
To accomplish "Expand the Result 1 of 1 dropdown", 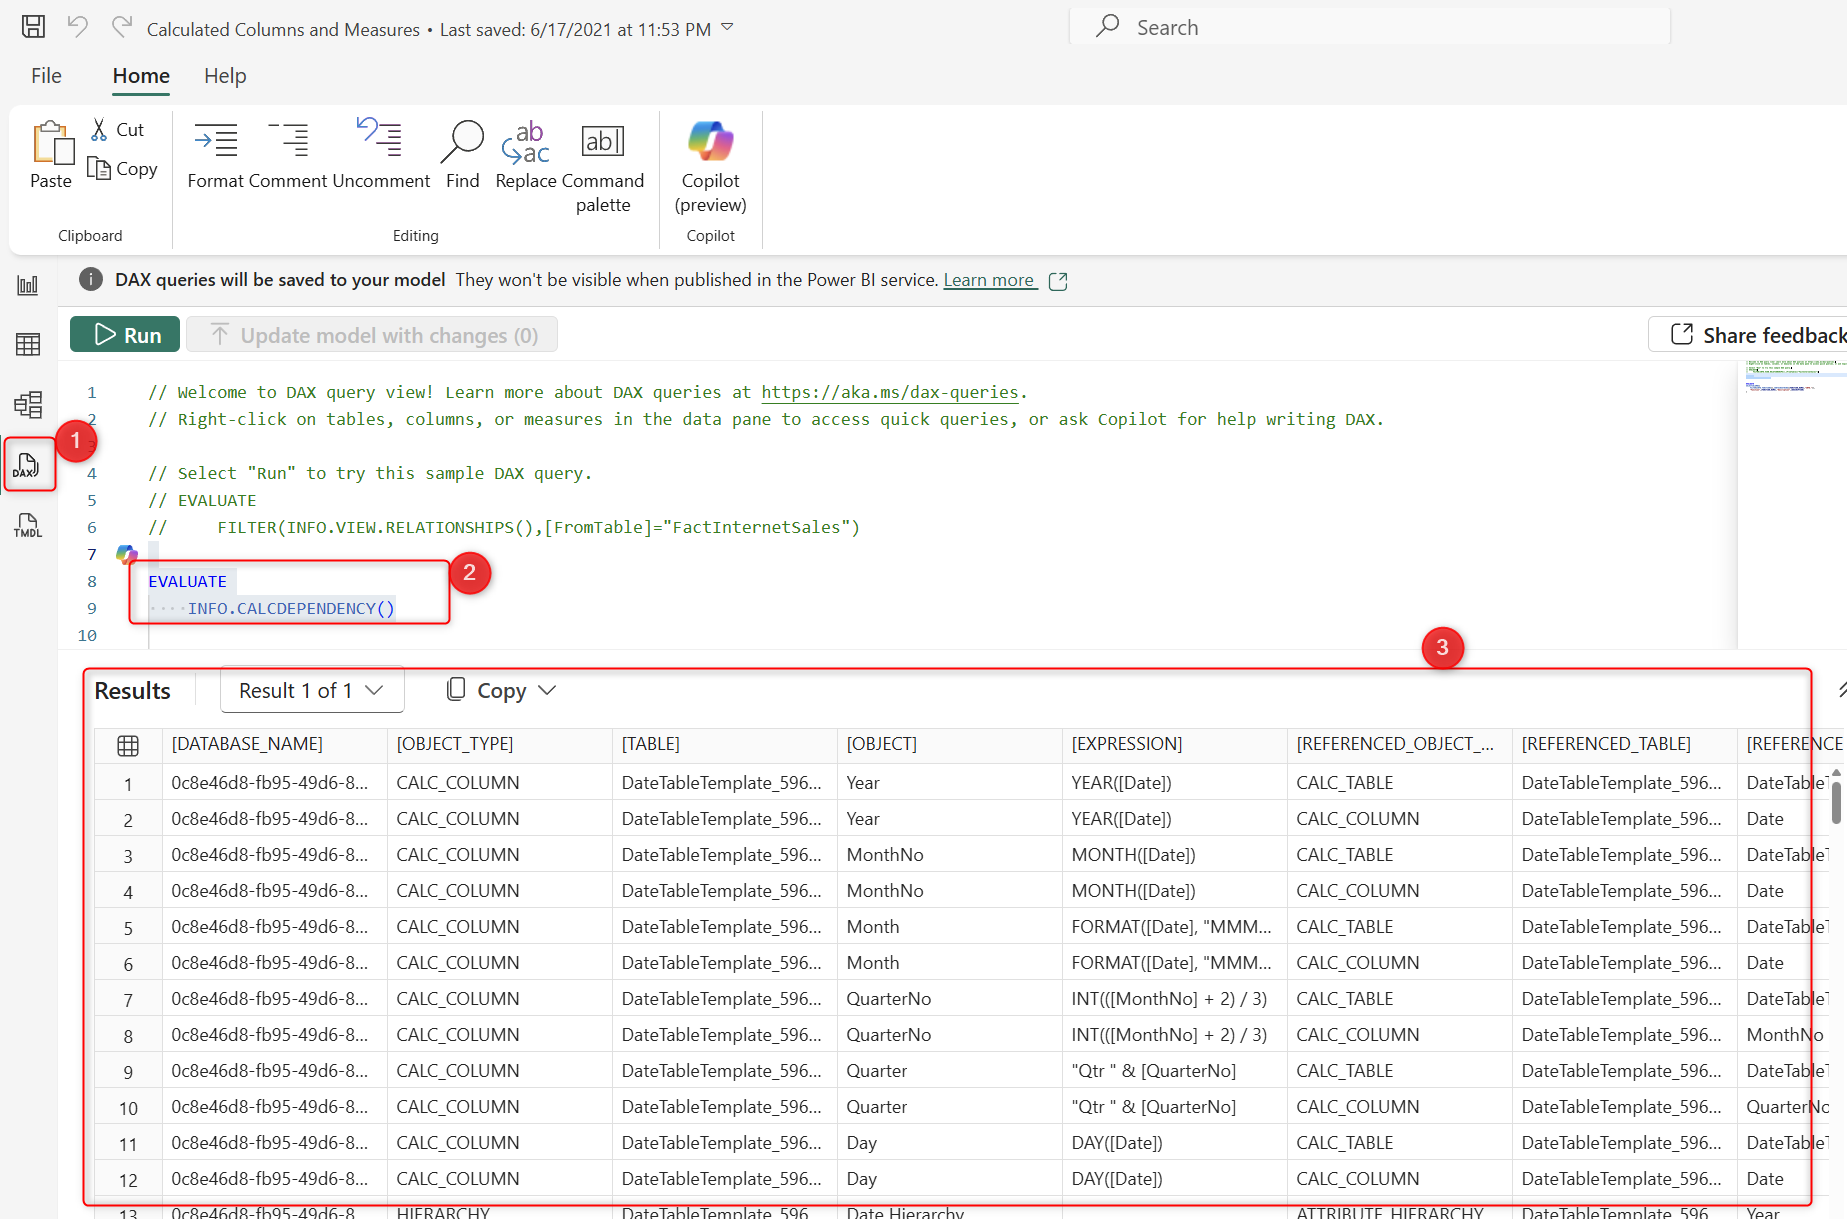I will (x=312, y=690).
